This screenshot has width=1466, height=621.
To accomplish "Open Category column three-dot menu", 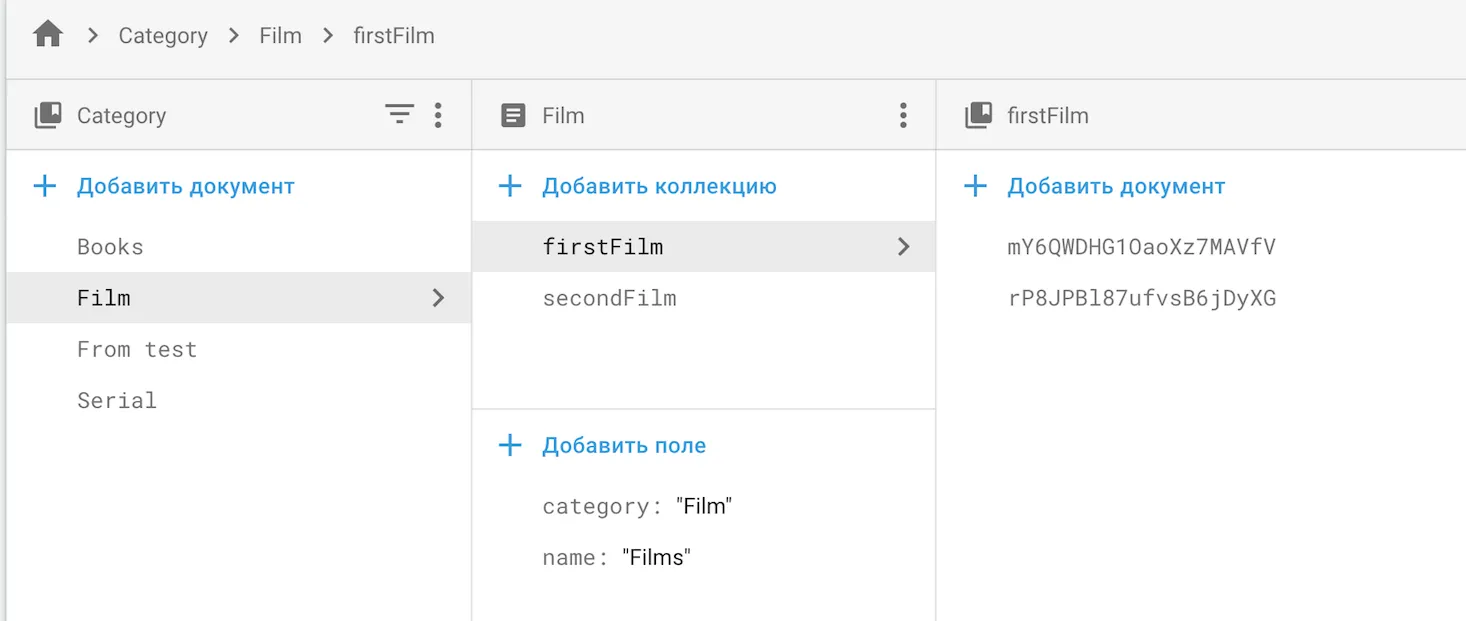I will 438,115.
